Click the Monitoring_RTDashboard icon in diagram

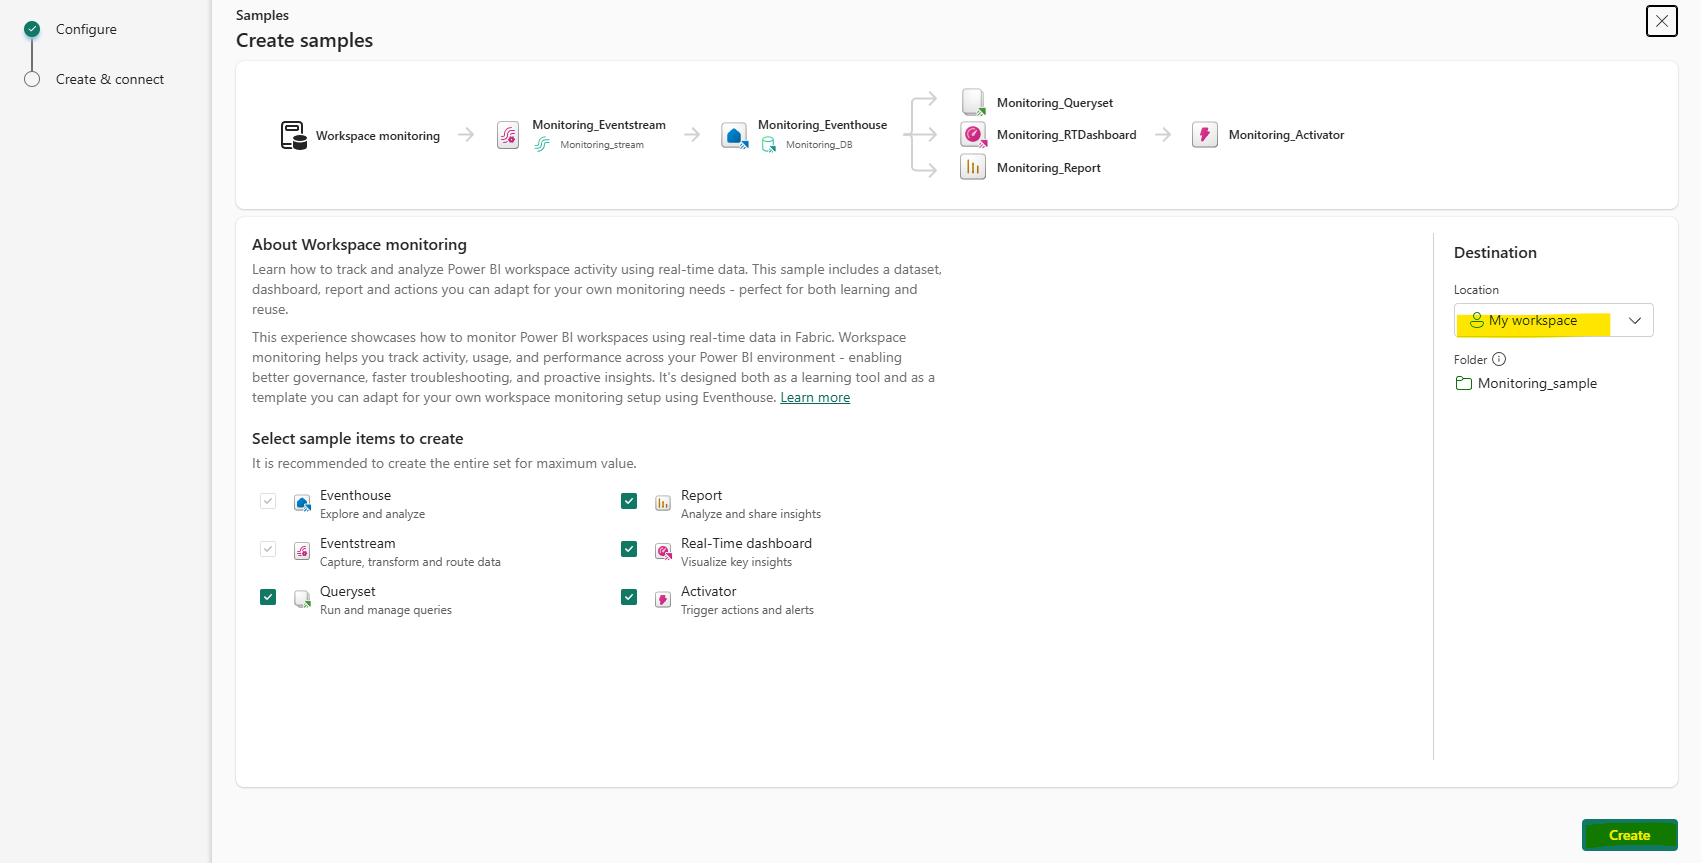[973, 134]
